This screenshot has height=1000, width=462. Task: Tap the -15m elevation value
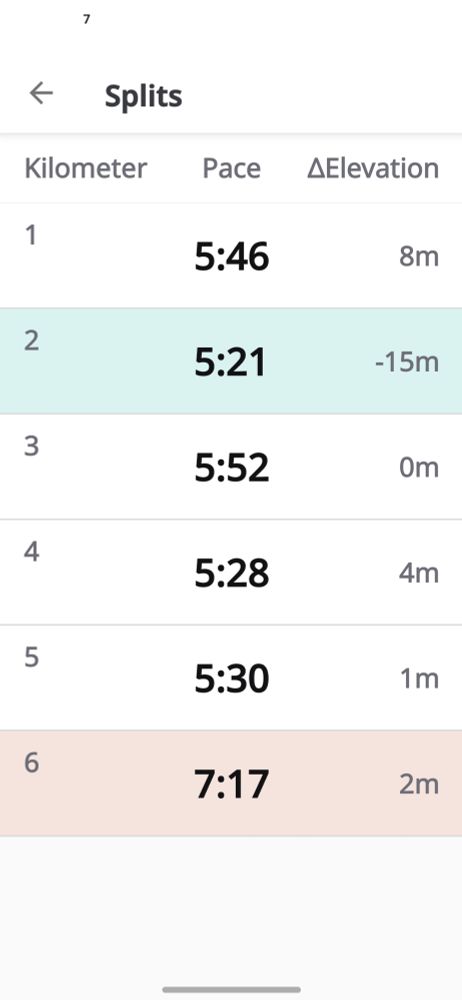(x=407, y=362)
